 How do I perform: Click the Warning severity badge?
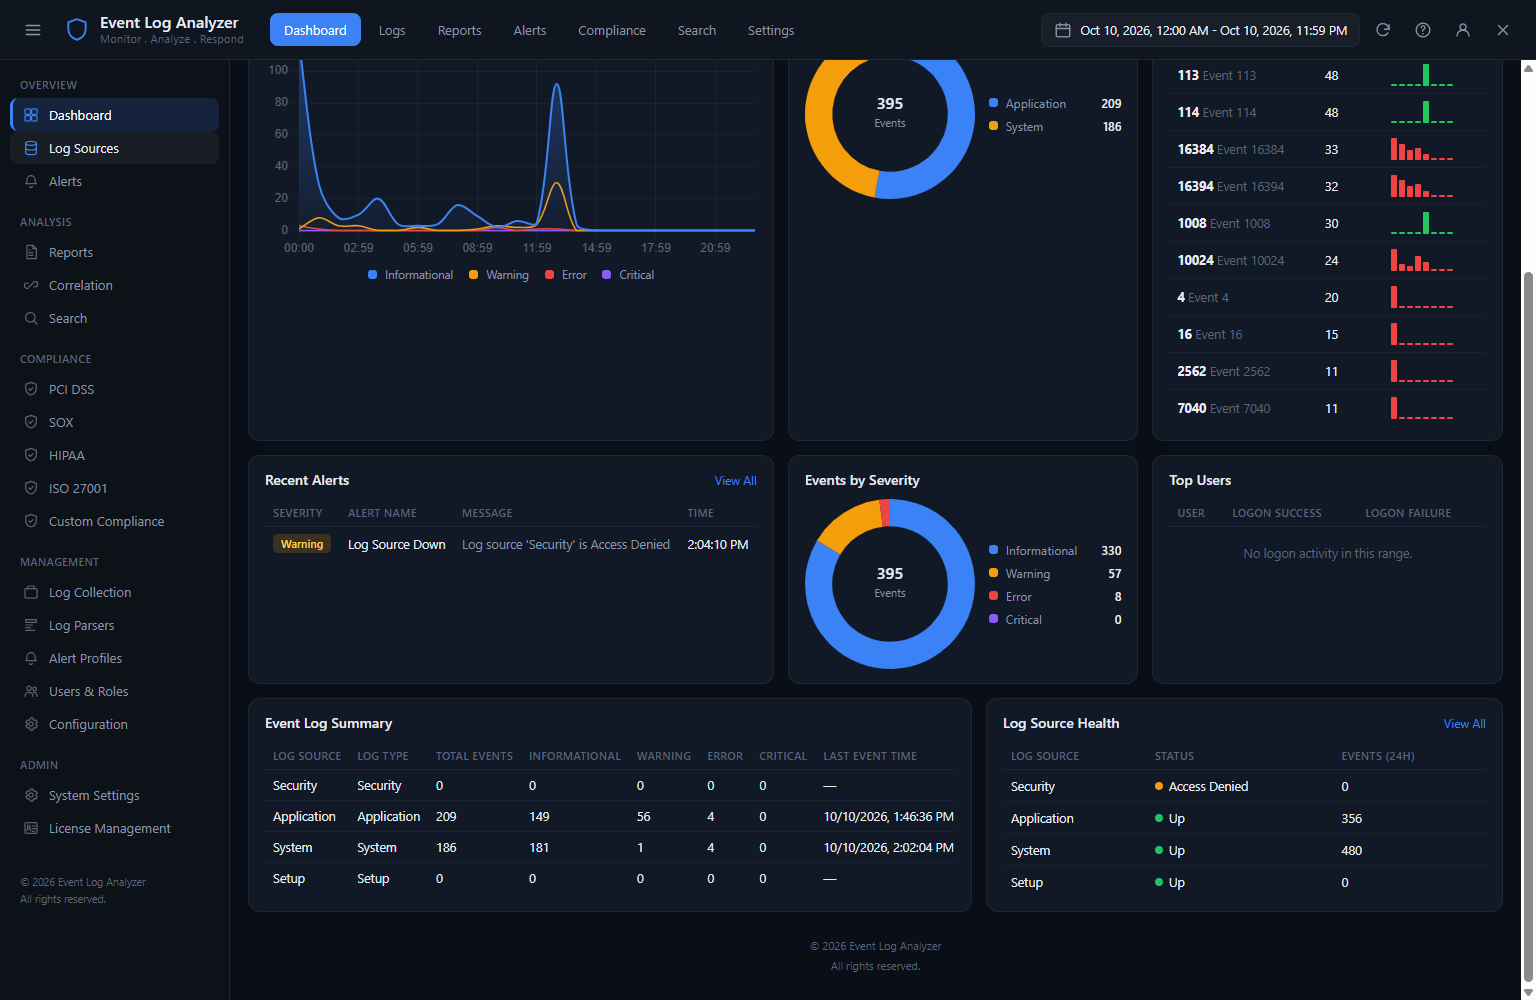pyautogui.click(x=302, y=544)
